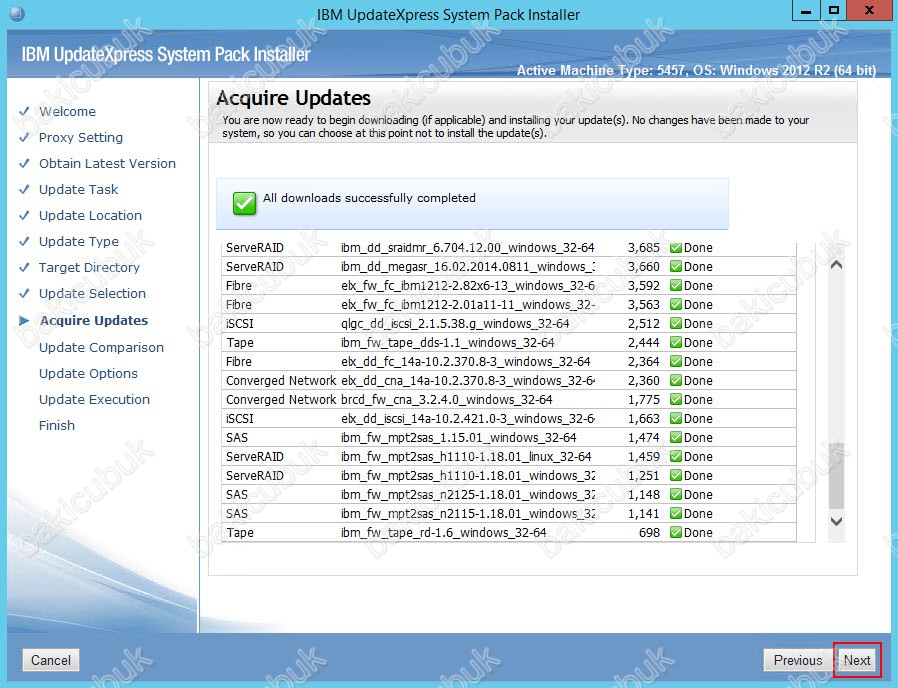898x688 pixels.
Task: Click the Next button
Action: 857,660
